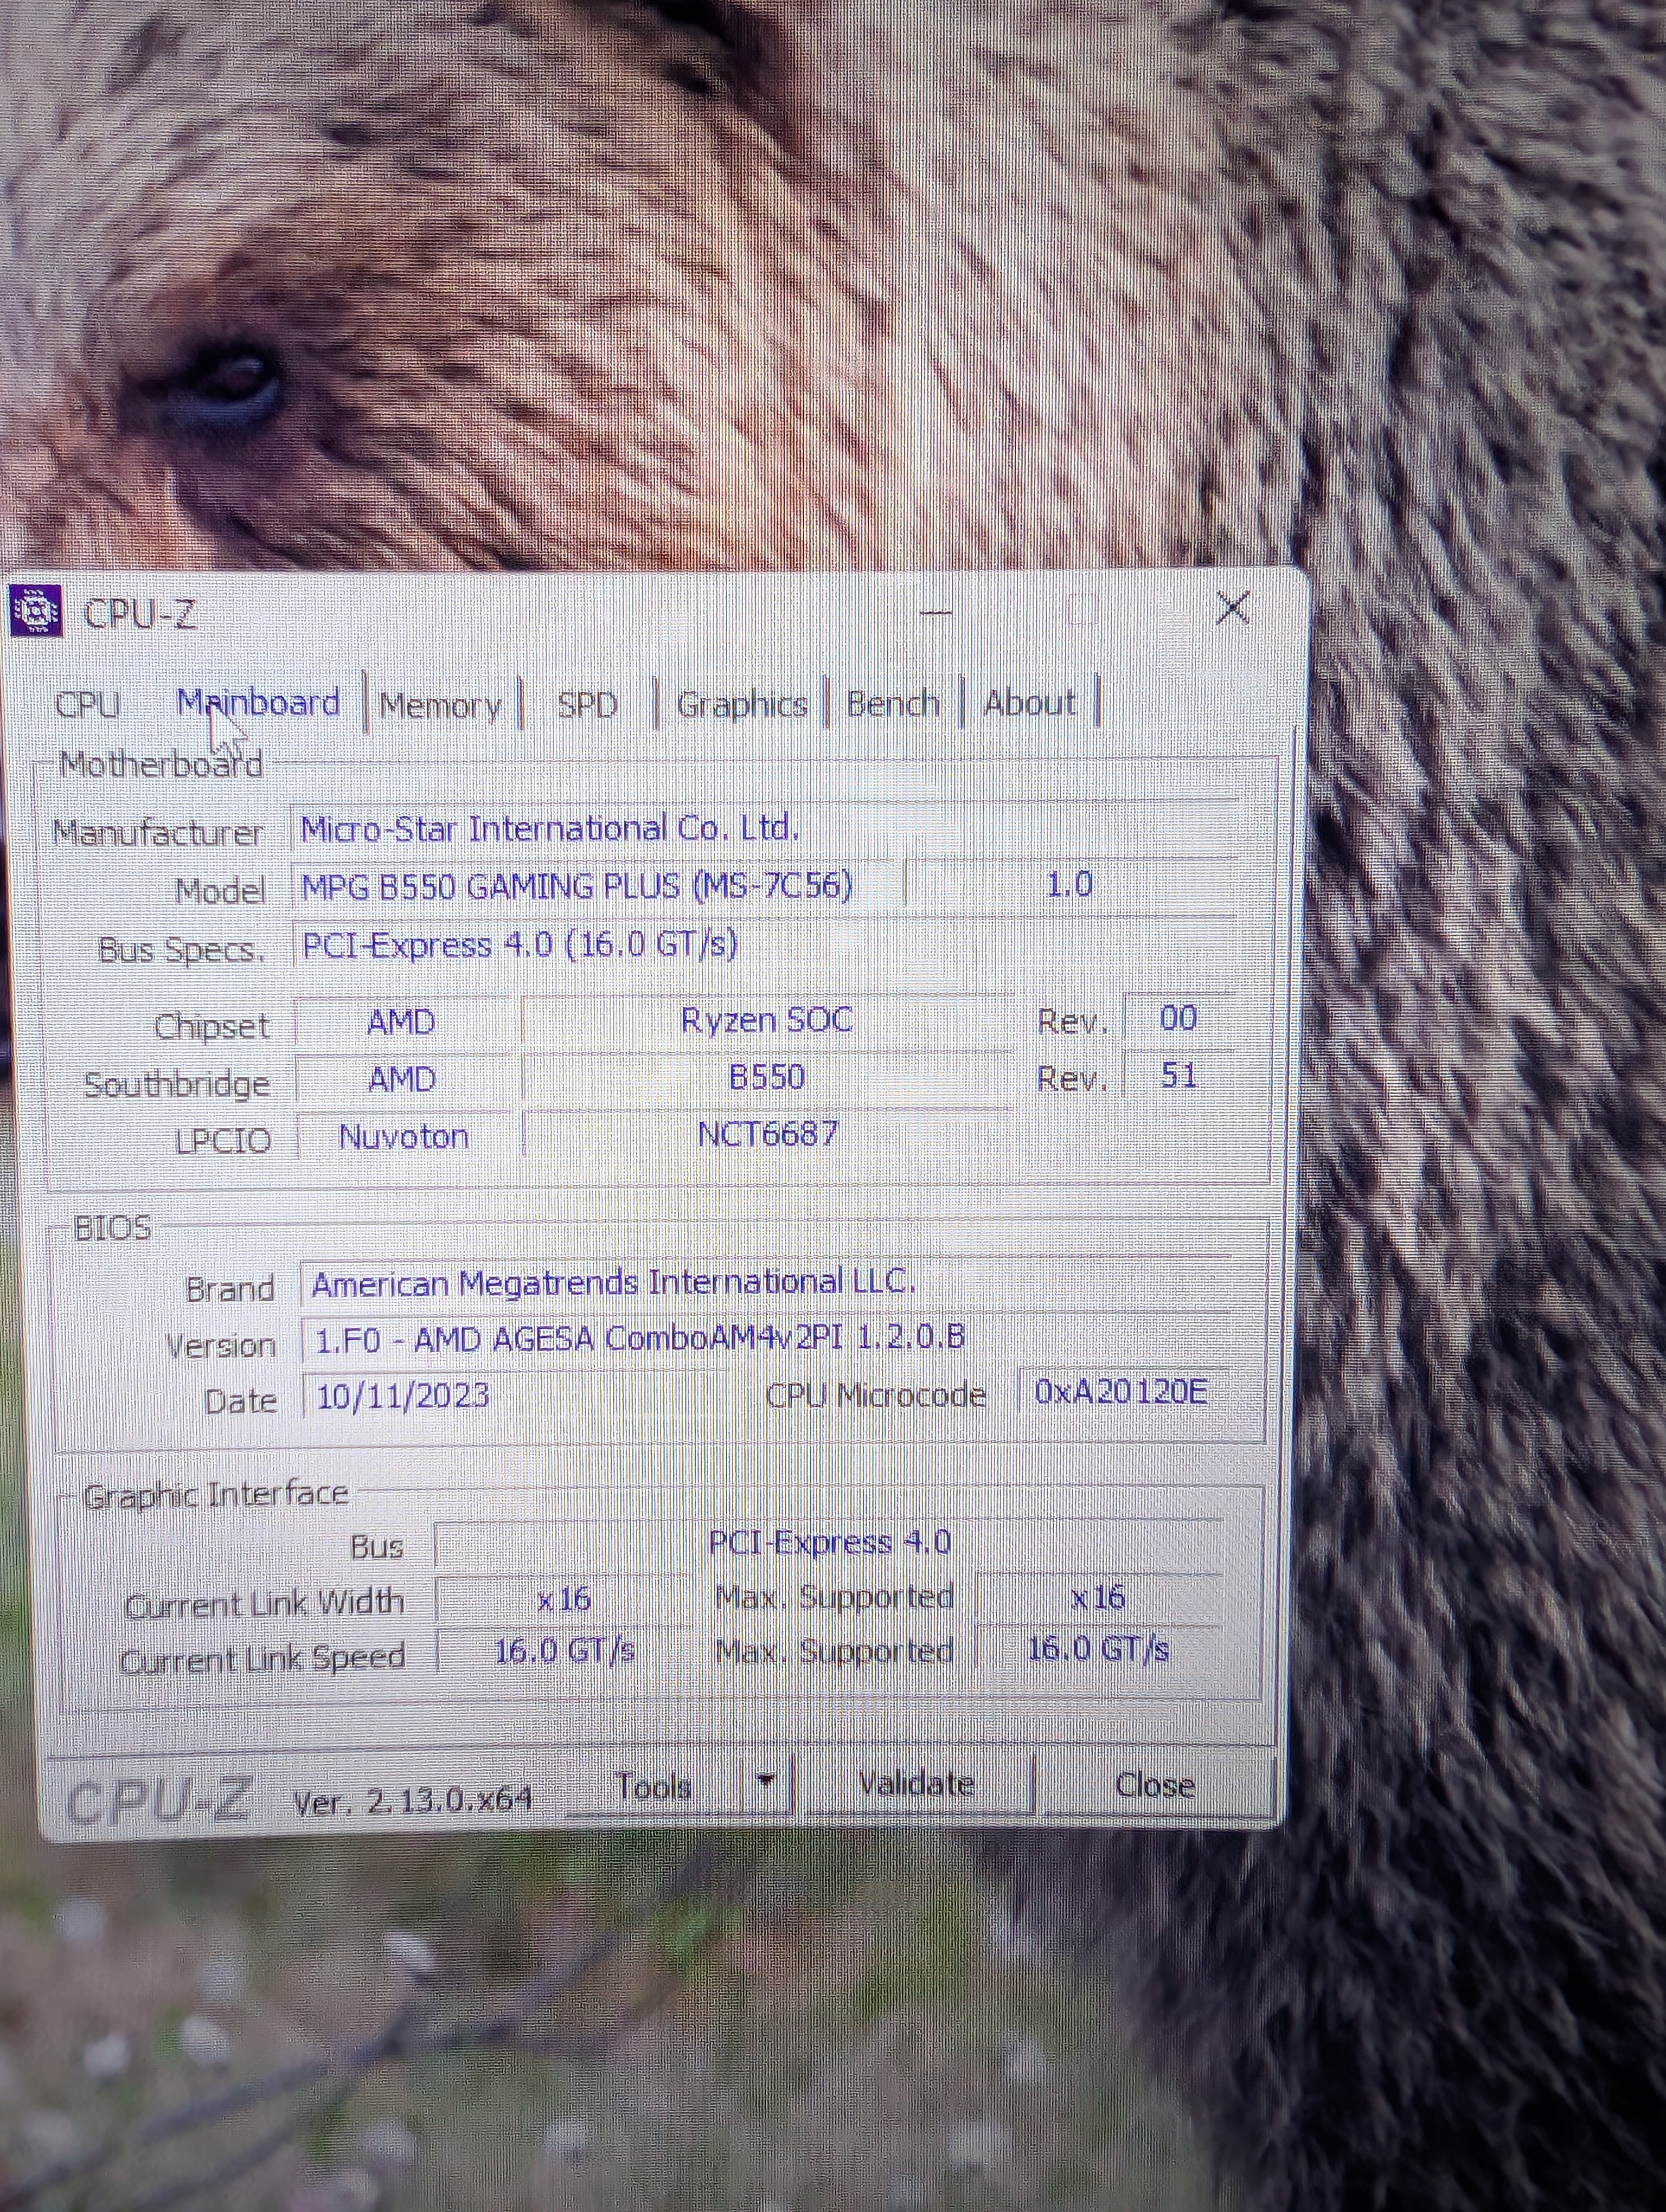Open the About tab
Screen dimensions: 1666x2212
click(x=1029, y=703)
